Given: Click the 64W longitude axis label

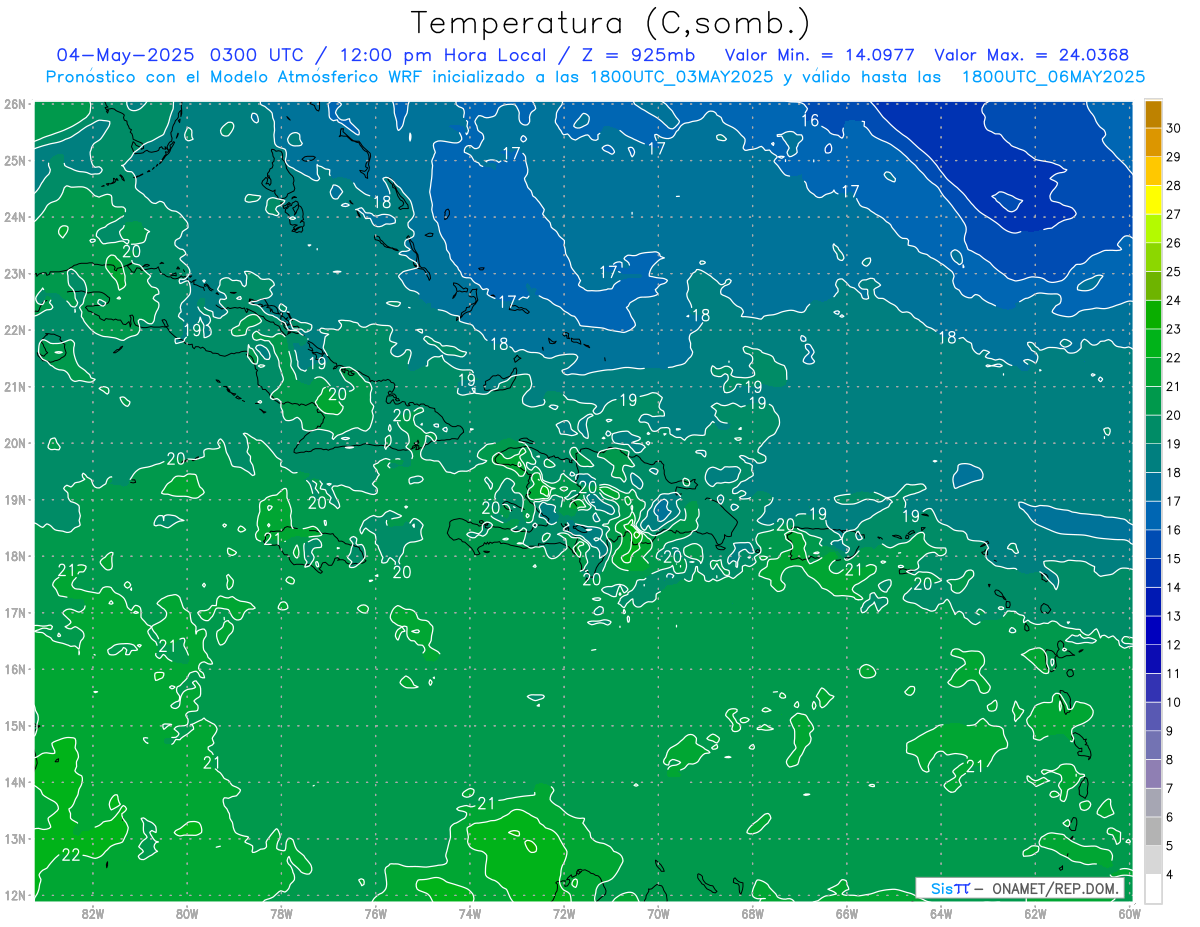Looking at the screenshot, I should click(x=940, y=912).
